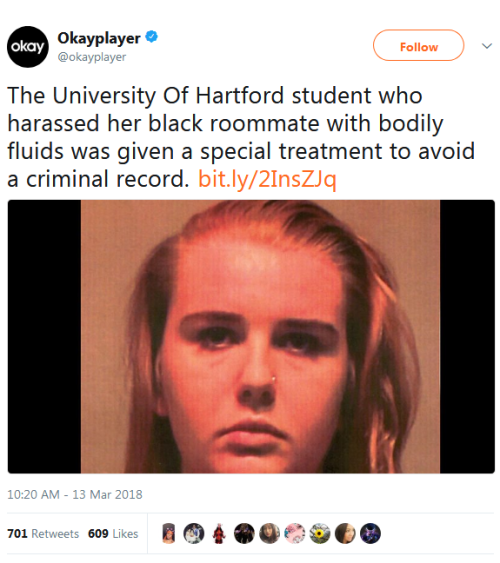Enlarge the tweet's attached photo
The width and height of the screenshot is (500, 563).
coord(251,336)
